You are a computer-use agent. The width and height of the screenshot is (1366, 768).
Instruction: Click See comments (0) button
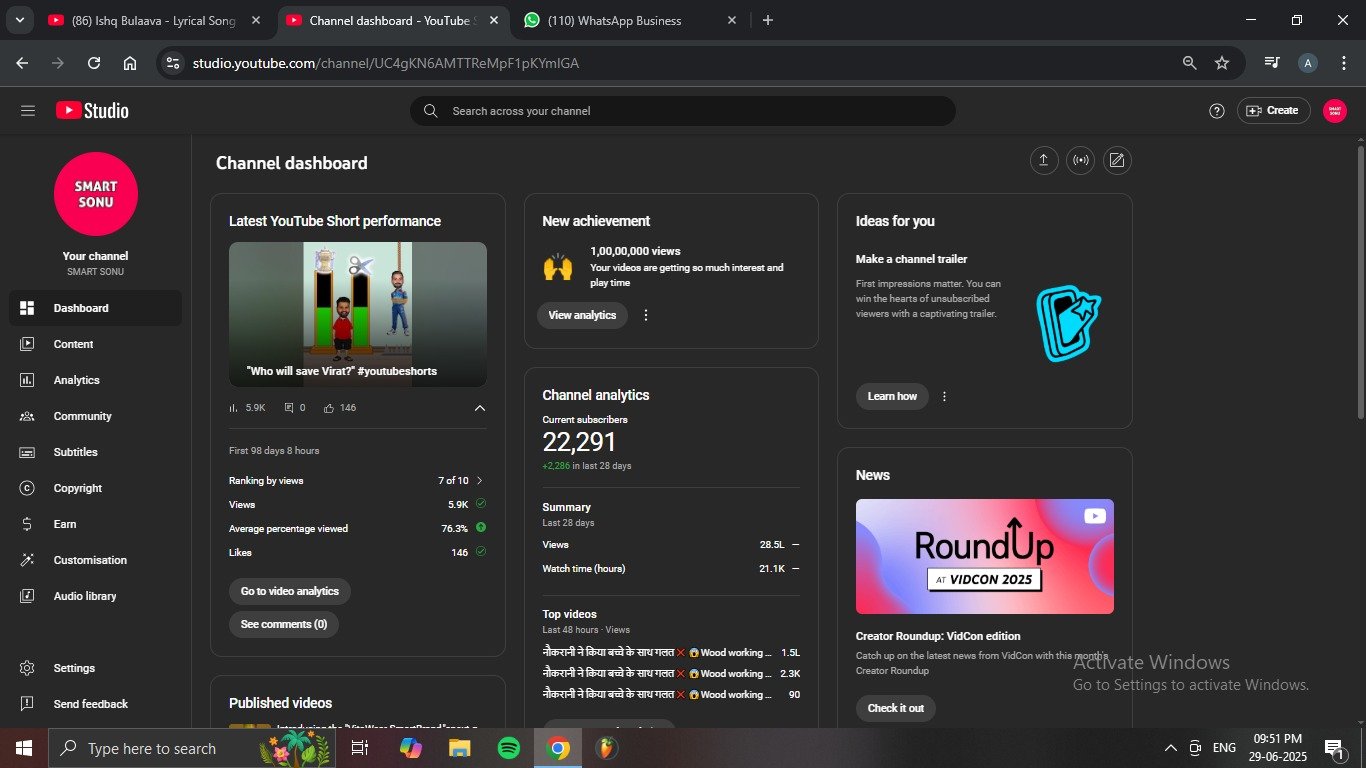(284, 624)
